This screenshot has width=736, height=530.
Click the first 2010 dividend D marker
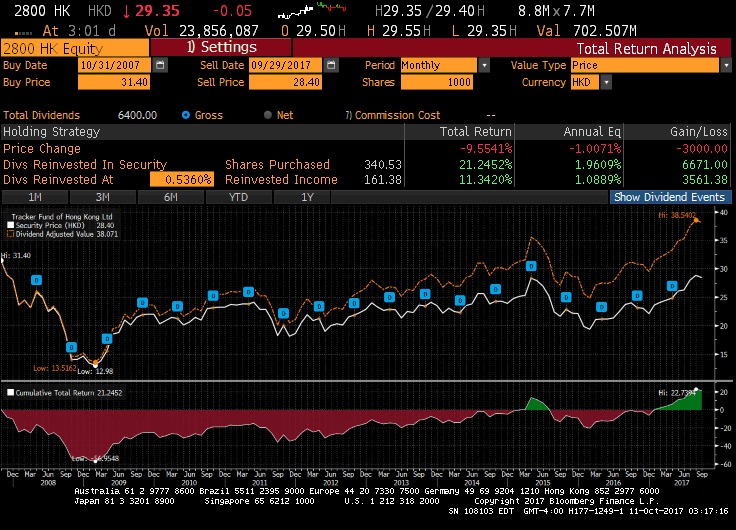177,307
